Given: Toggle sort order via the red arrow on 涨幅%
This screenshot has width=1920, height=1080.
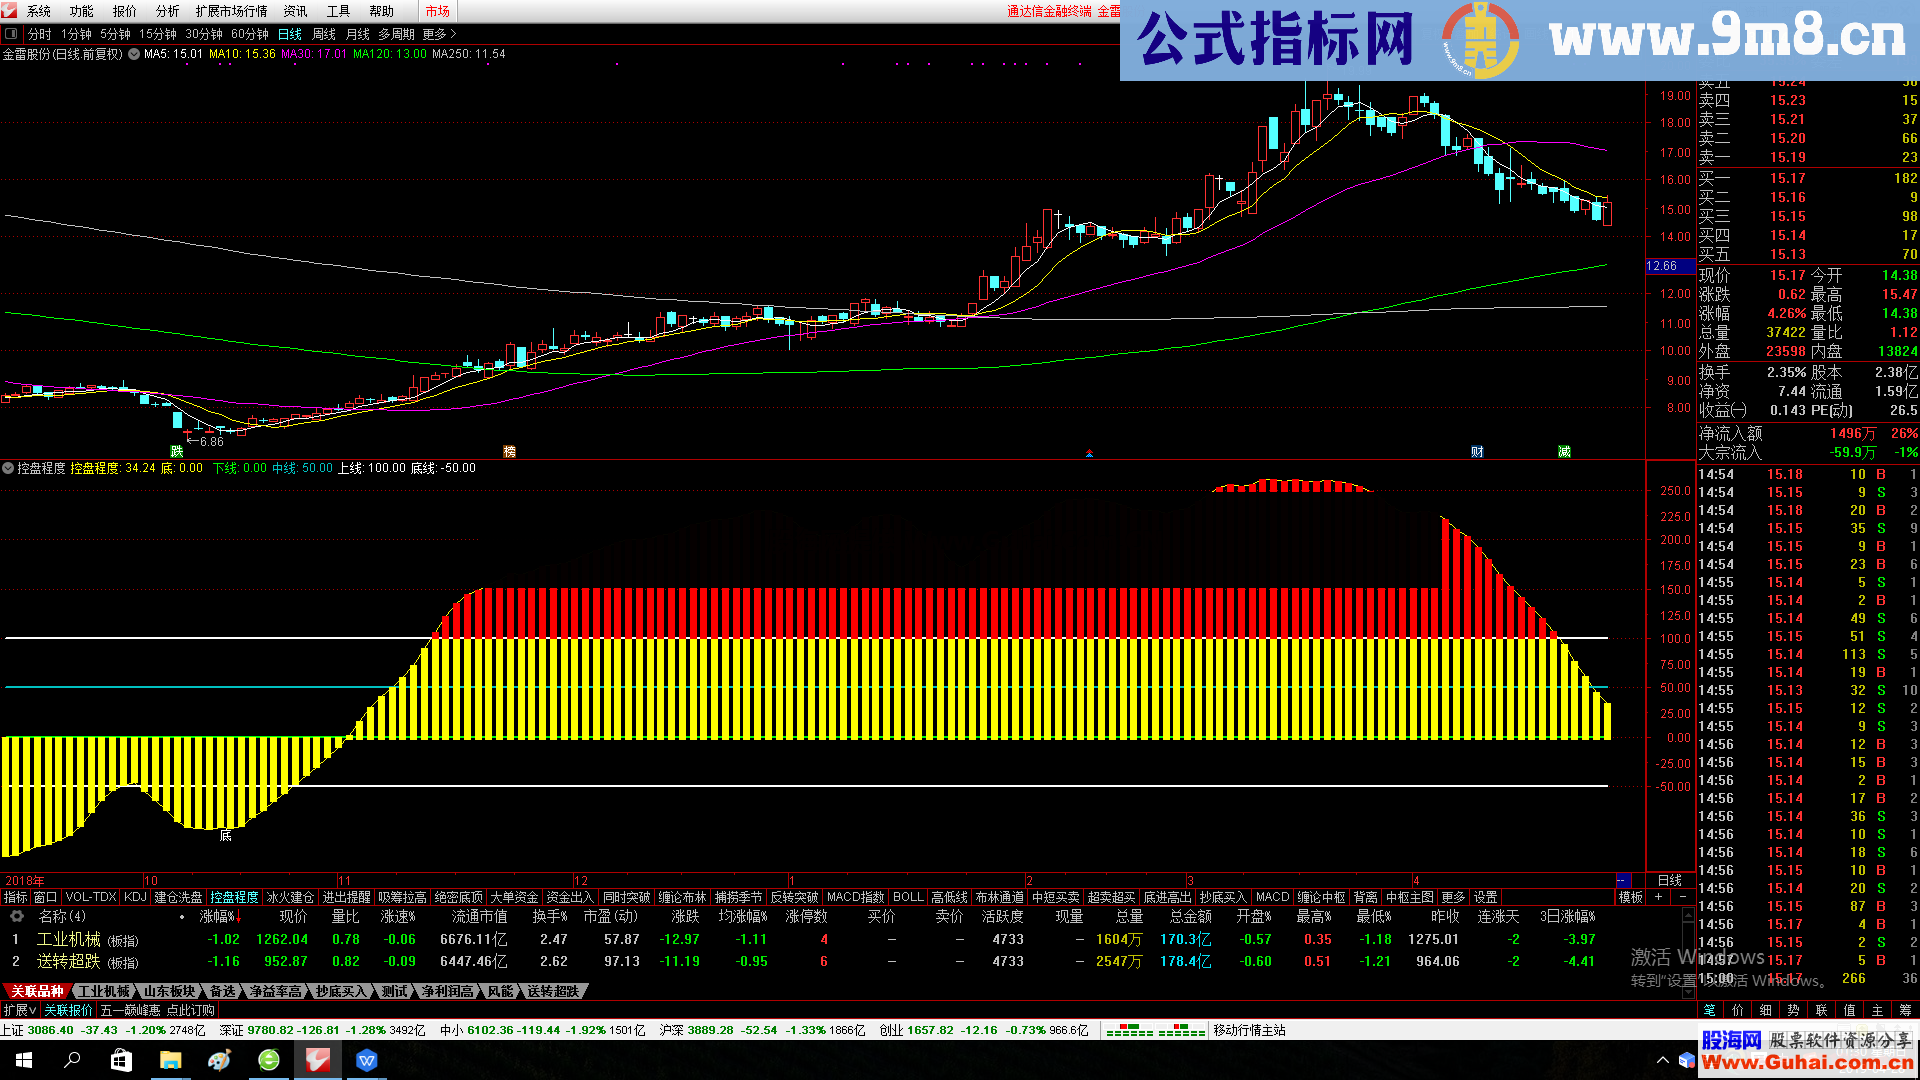Looking at the screenshot, I should pos(240,917).
